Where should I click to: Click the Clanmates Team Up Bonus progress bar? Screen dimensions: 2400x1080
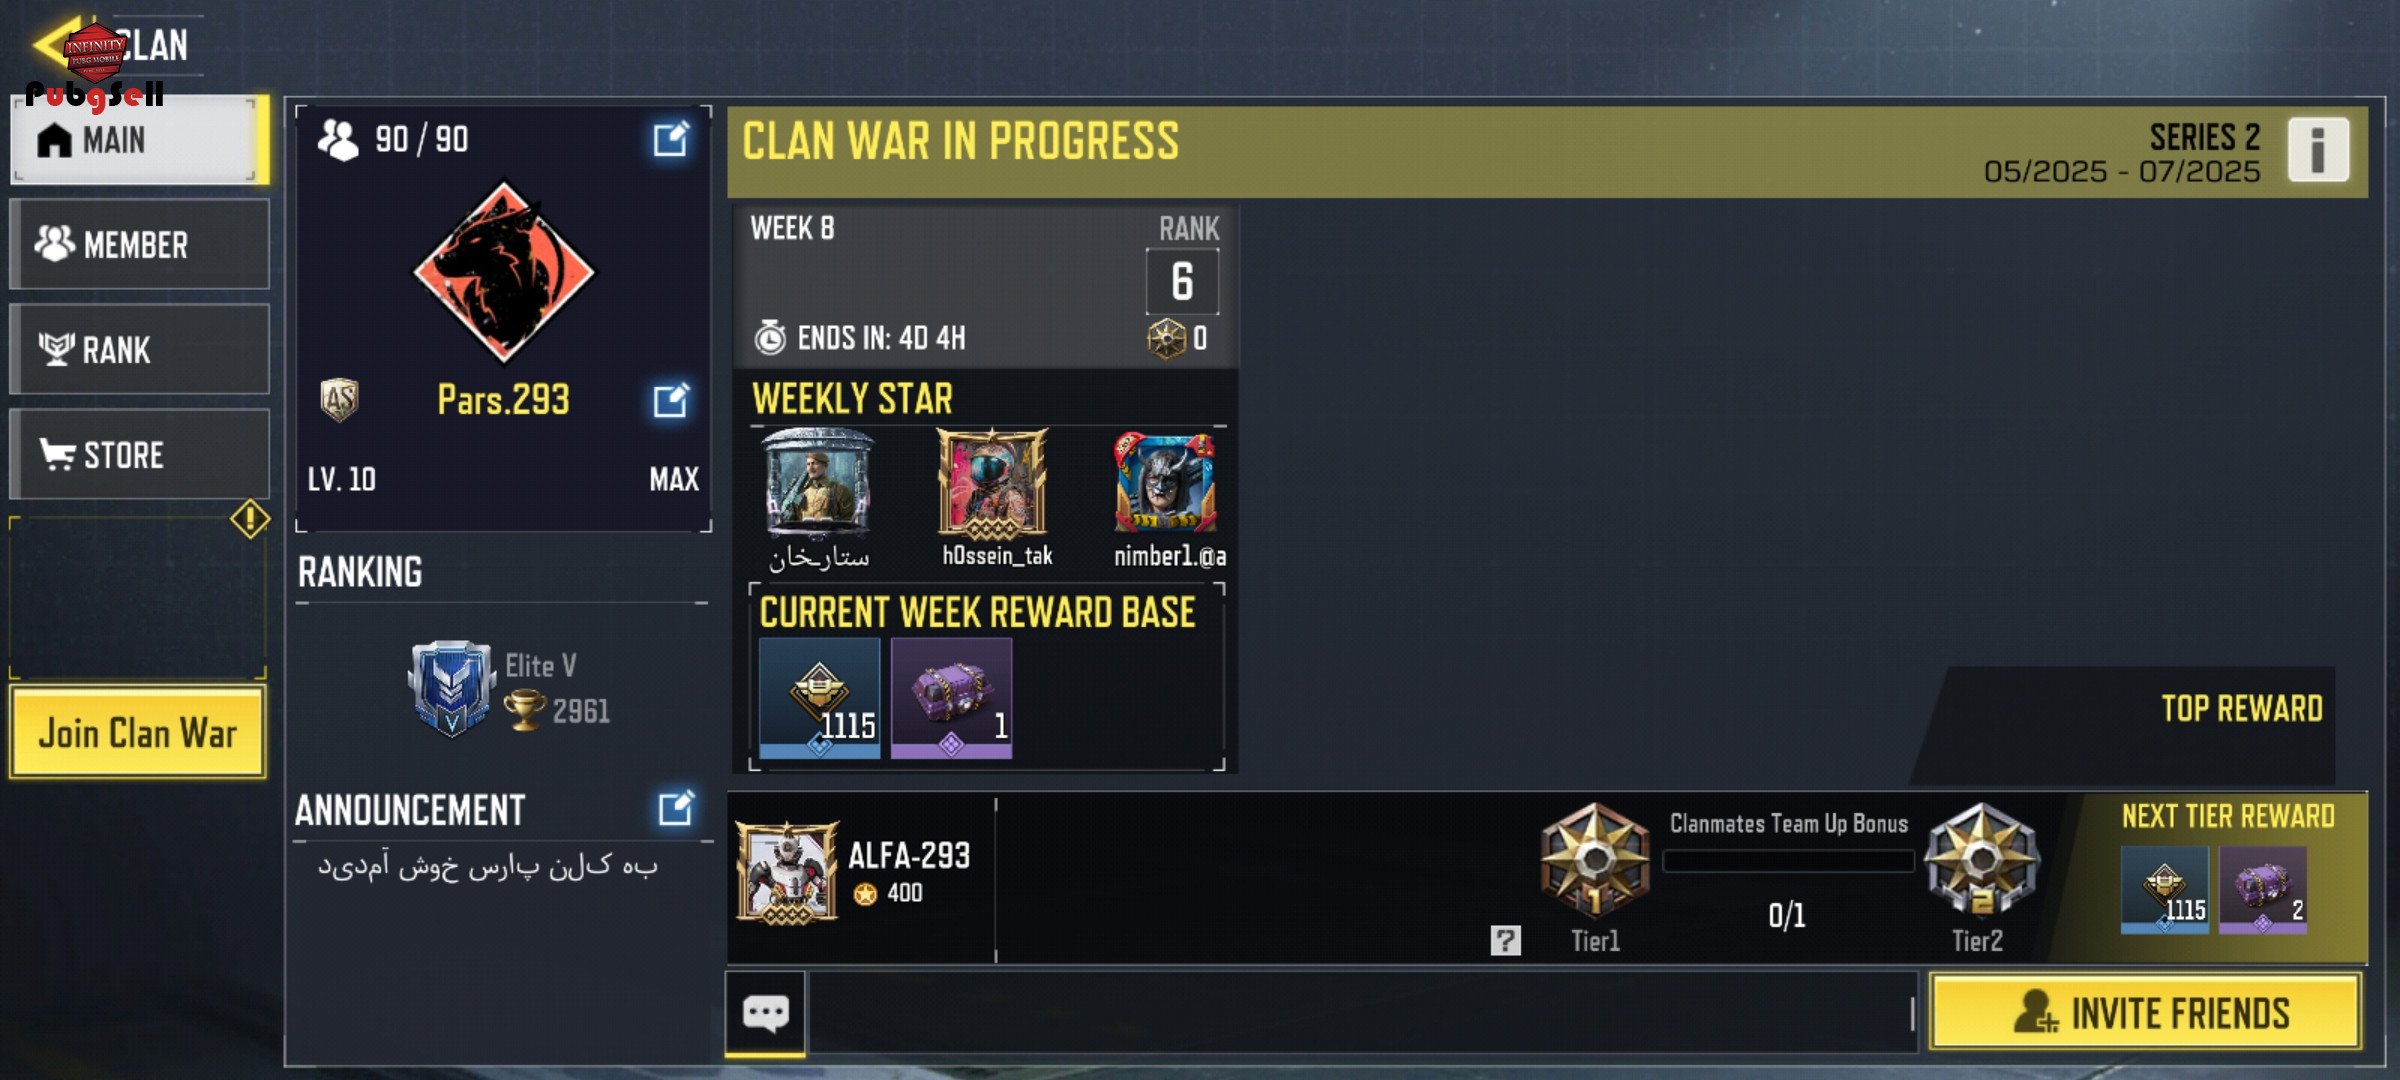click(x=1788, y=861)
